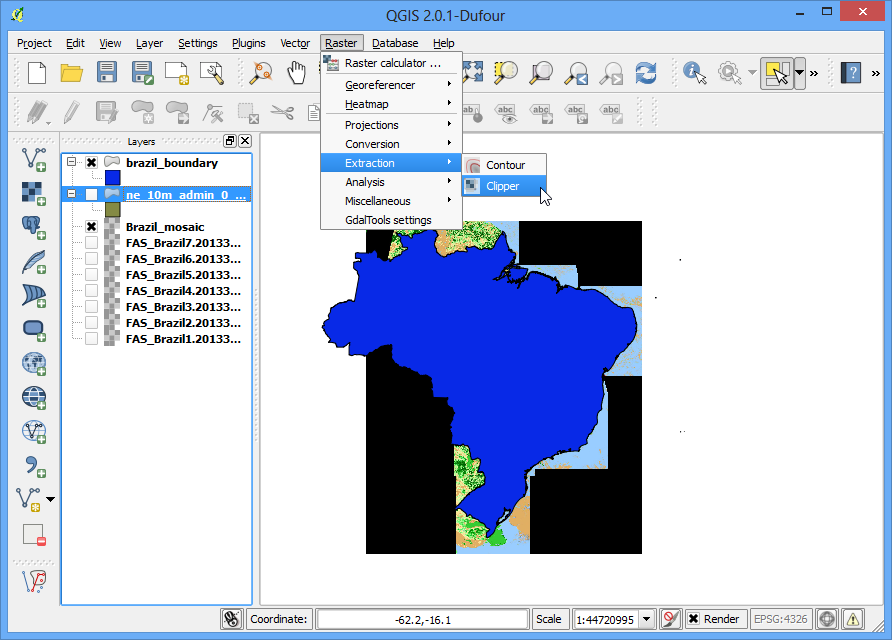Toggle visibility of Brazil_mosaic layer
The width and height of the screenshot is (892, 640).
pos(91,226)
